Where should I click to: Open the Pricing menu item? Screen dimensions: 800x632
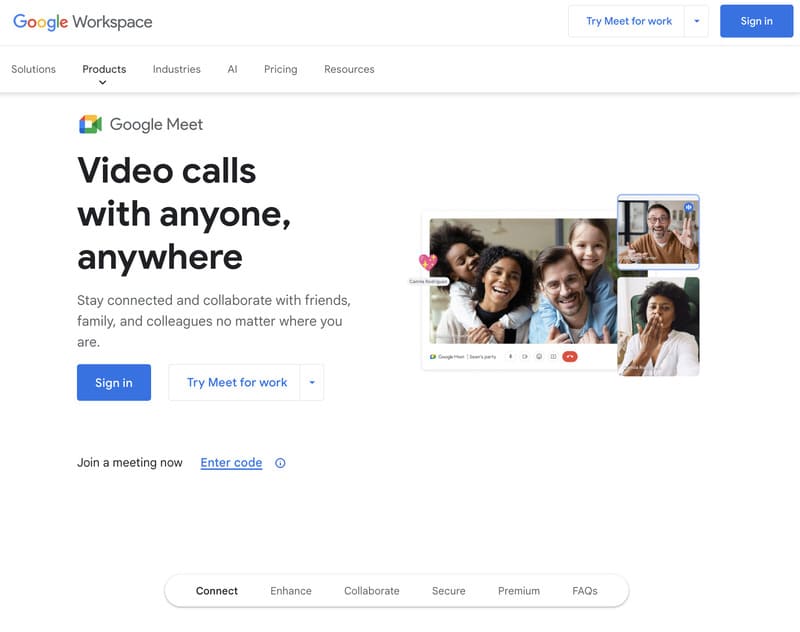pos(280,69)
